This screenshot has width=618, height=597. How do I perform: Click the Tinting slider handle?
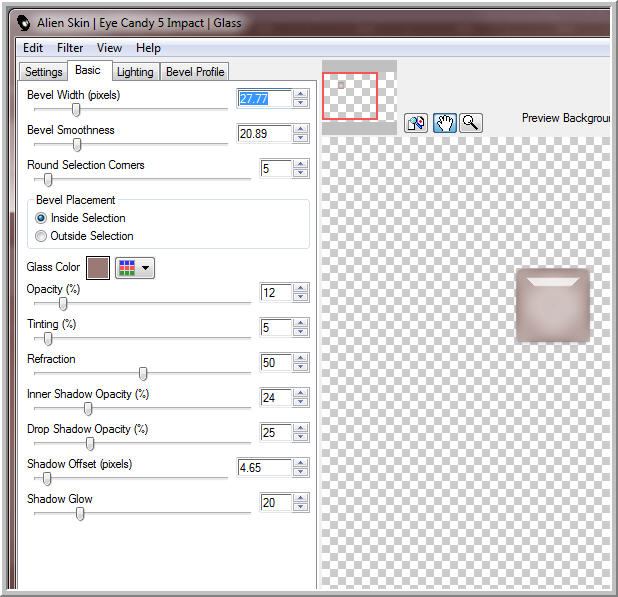pos(48,339)
